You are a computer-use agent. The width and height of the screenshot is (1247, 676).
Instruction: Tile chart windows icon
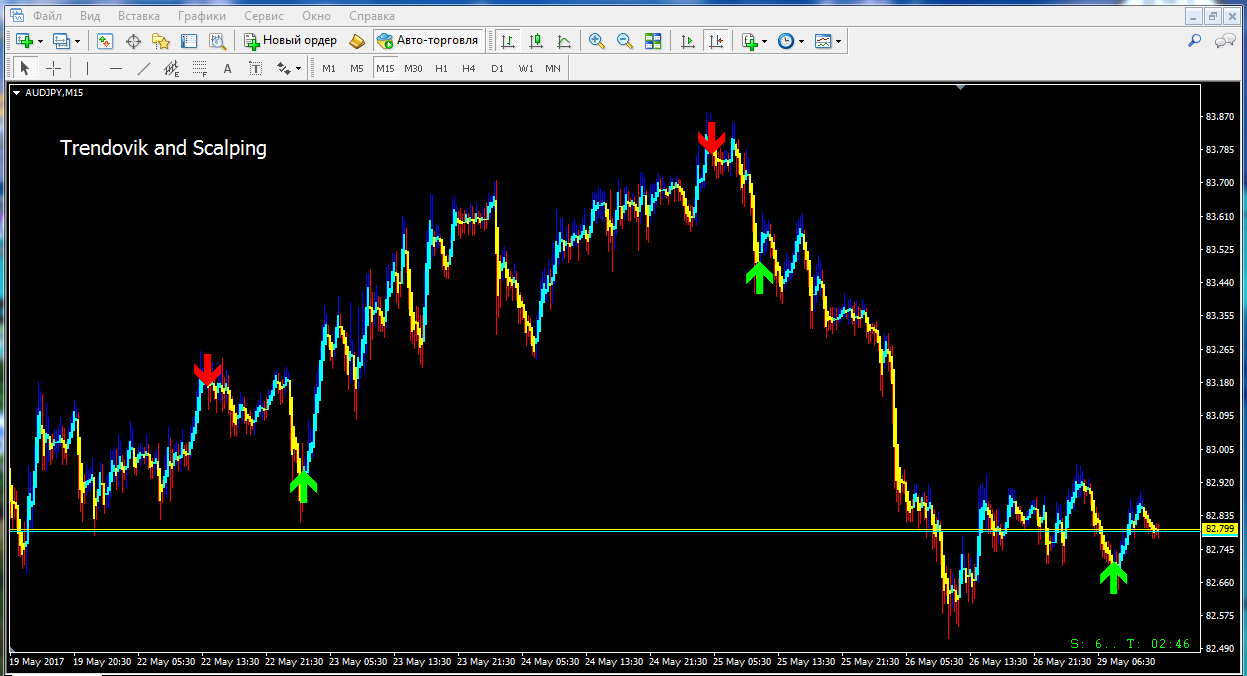[x=653, y=41]
